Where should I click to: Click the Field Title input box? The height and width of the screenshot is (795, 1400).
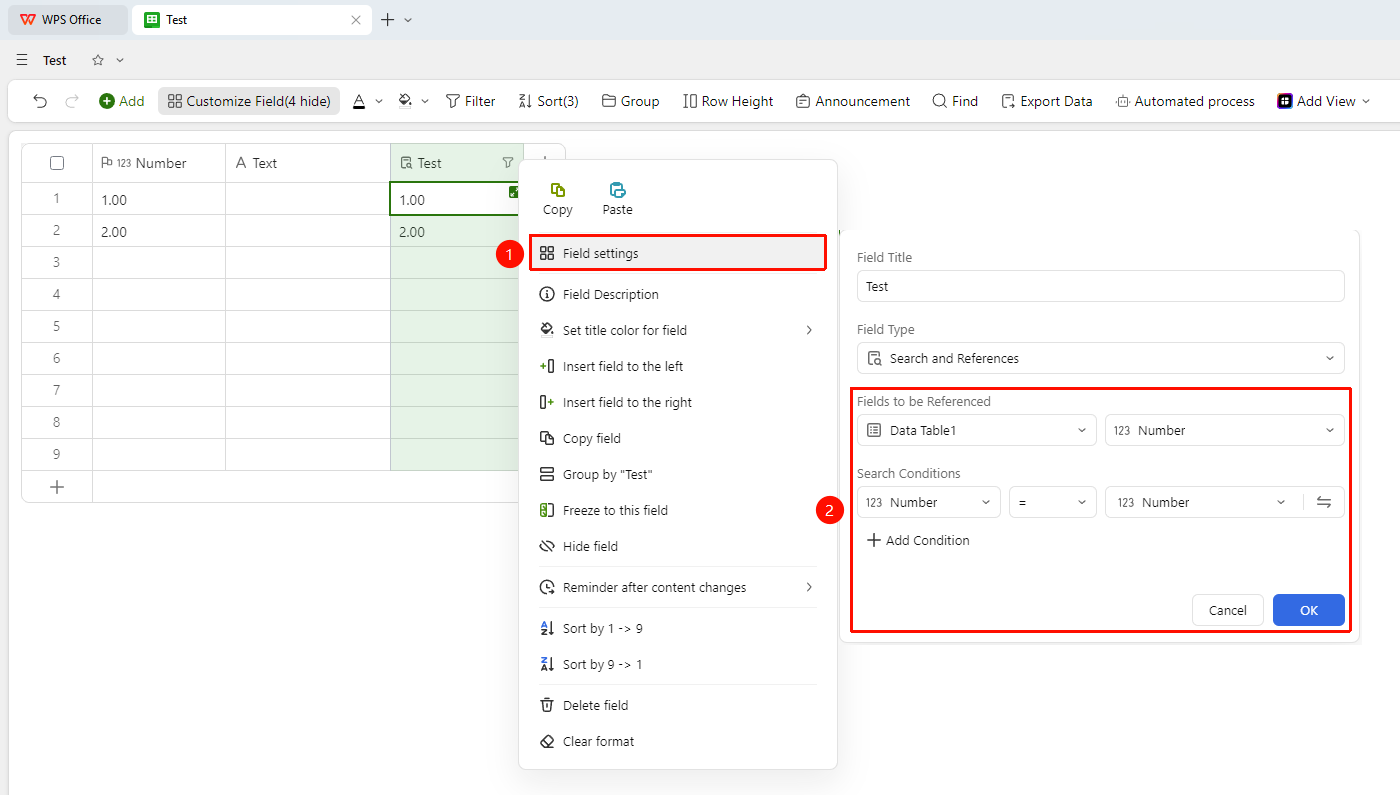1101,286
